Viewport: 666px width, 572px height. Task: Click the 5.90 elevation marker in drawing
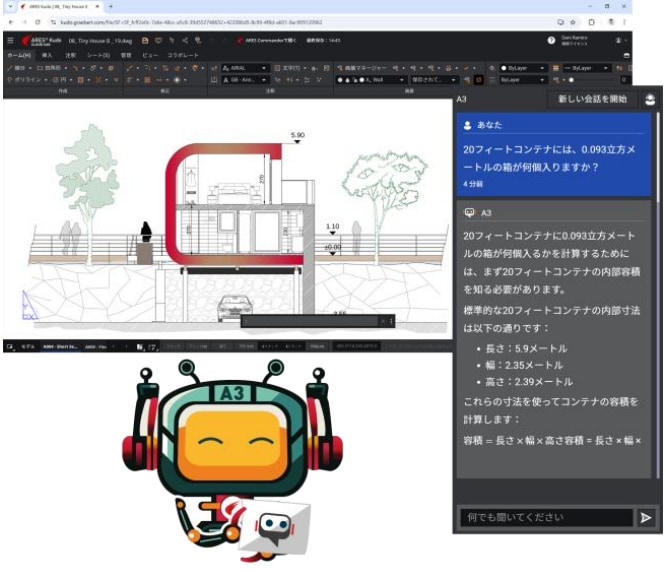pos(297,137)
